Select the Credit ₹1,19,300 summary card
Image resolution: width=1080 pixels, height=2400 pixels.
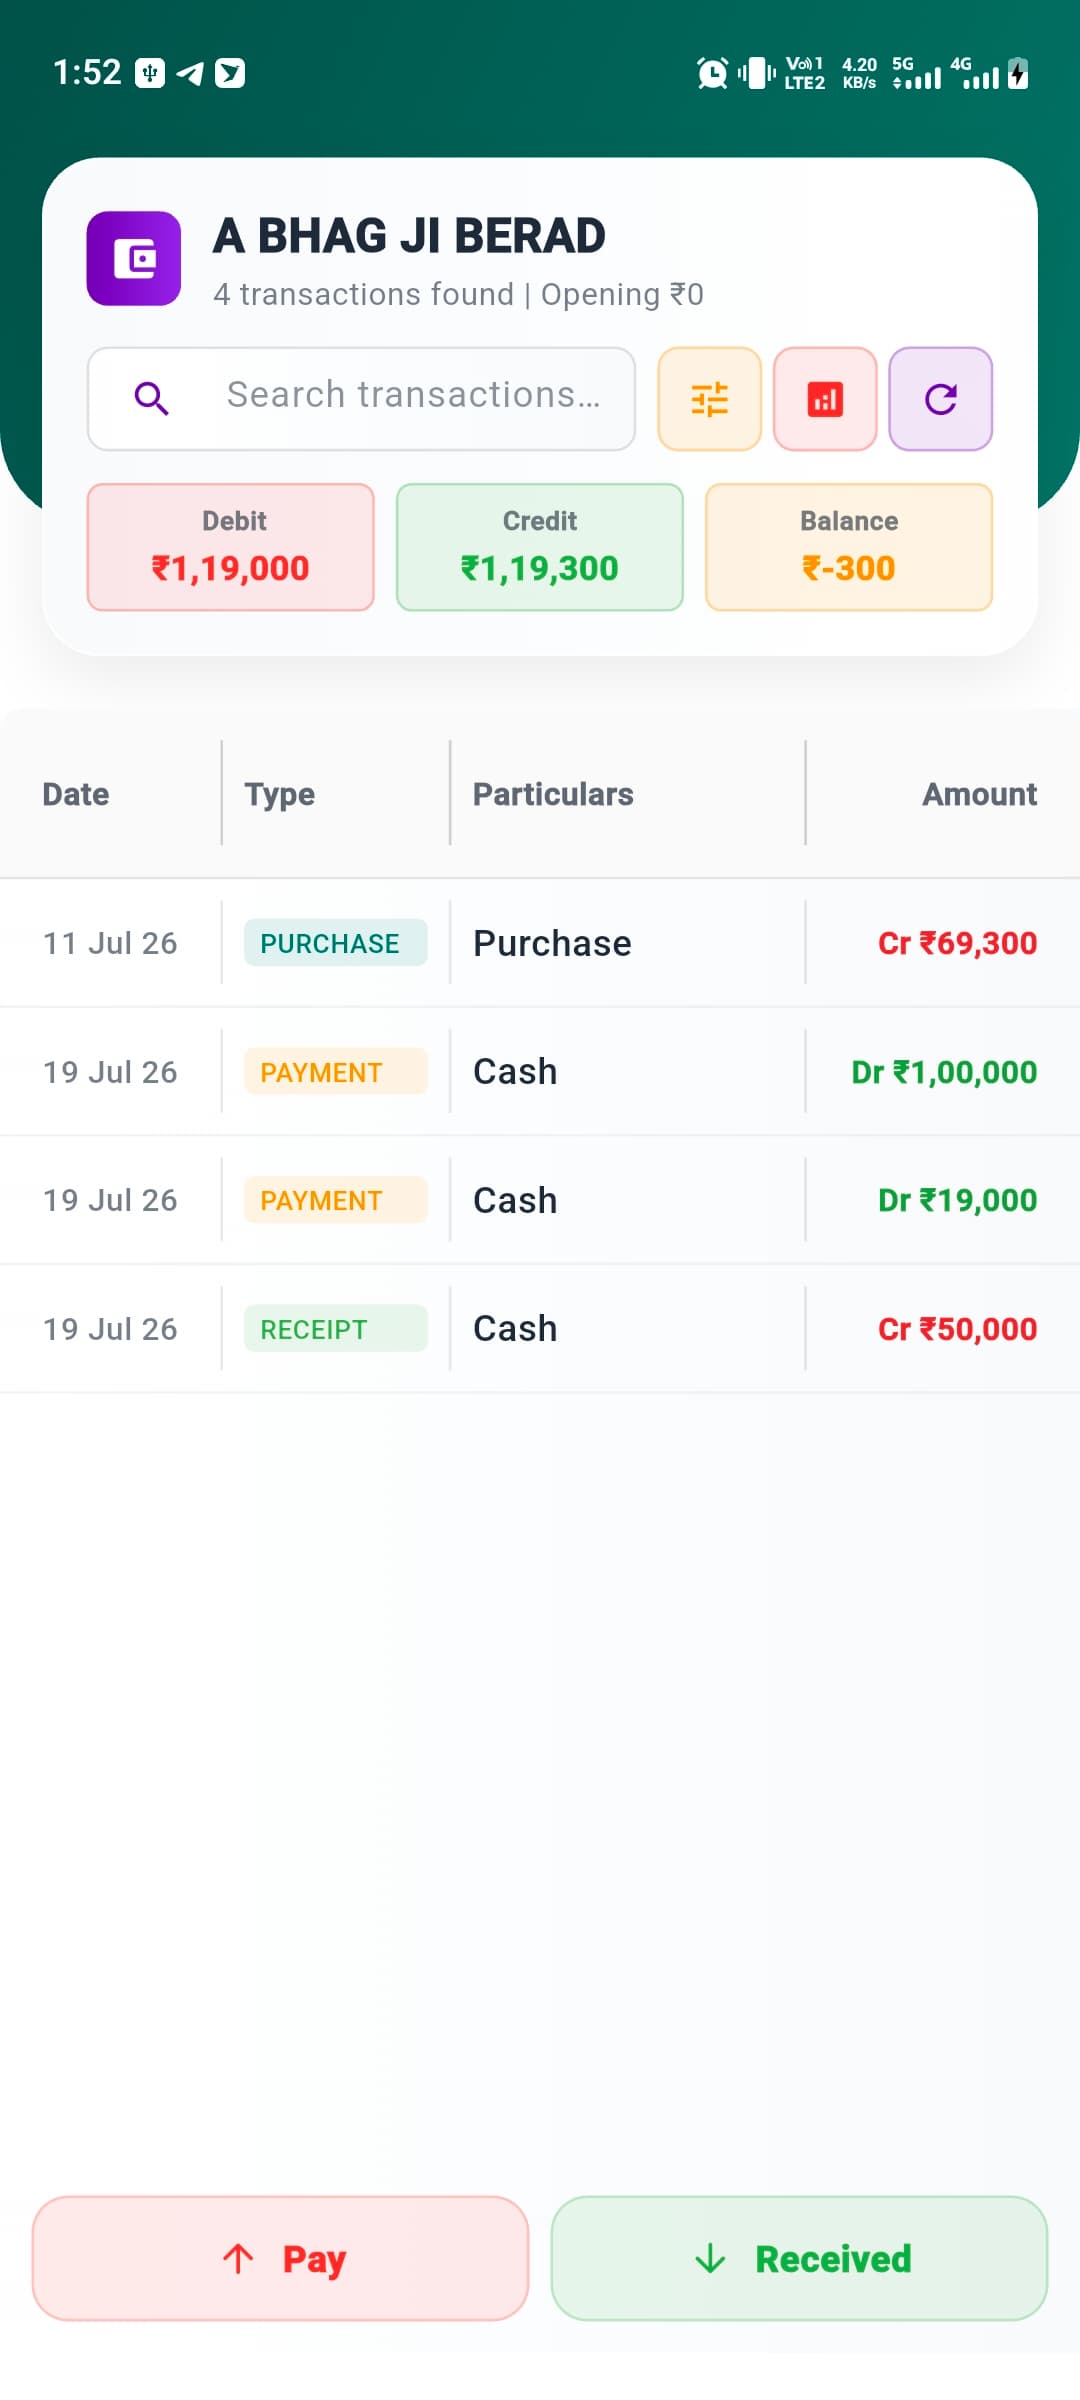[x=540, y=547]
